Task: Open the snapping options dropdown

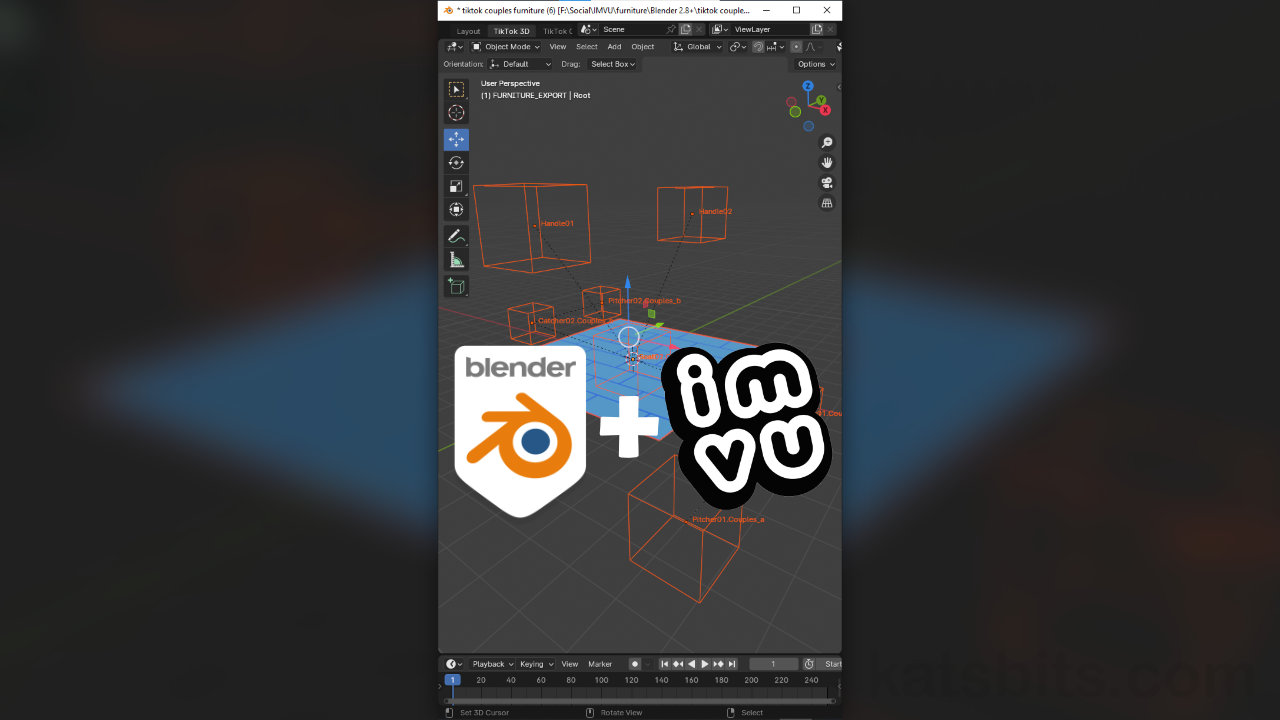Action: coord(774,47)
